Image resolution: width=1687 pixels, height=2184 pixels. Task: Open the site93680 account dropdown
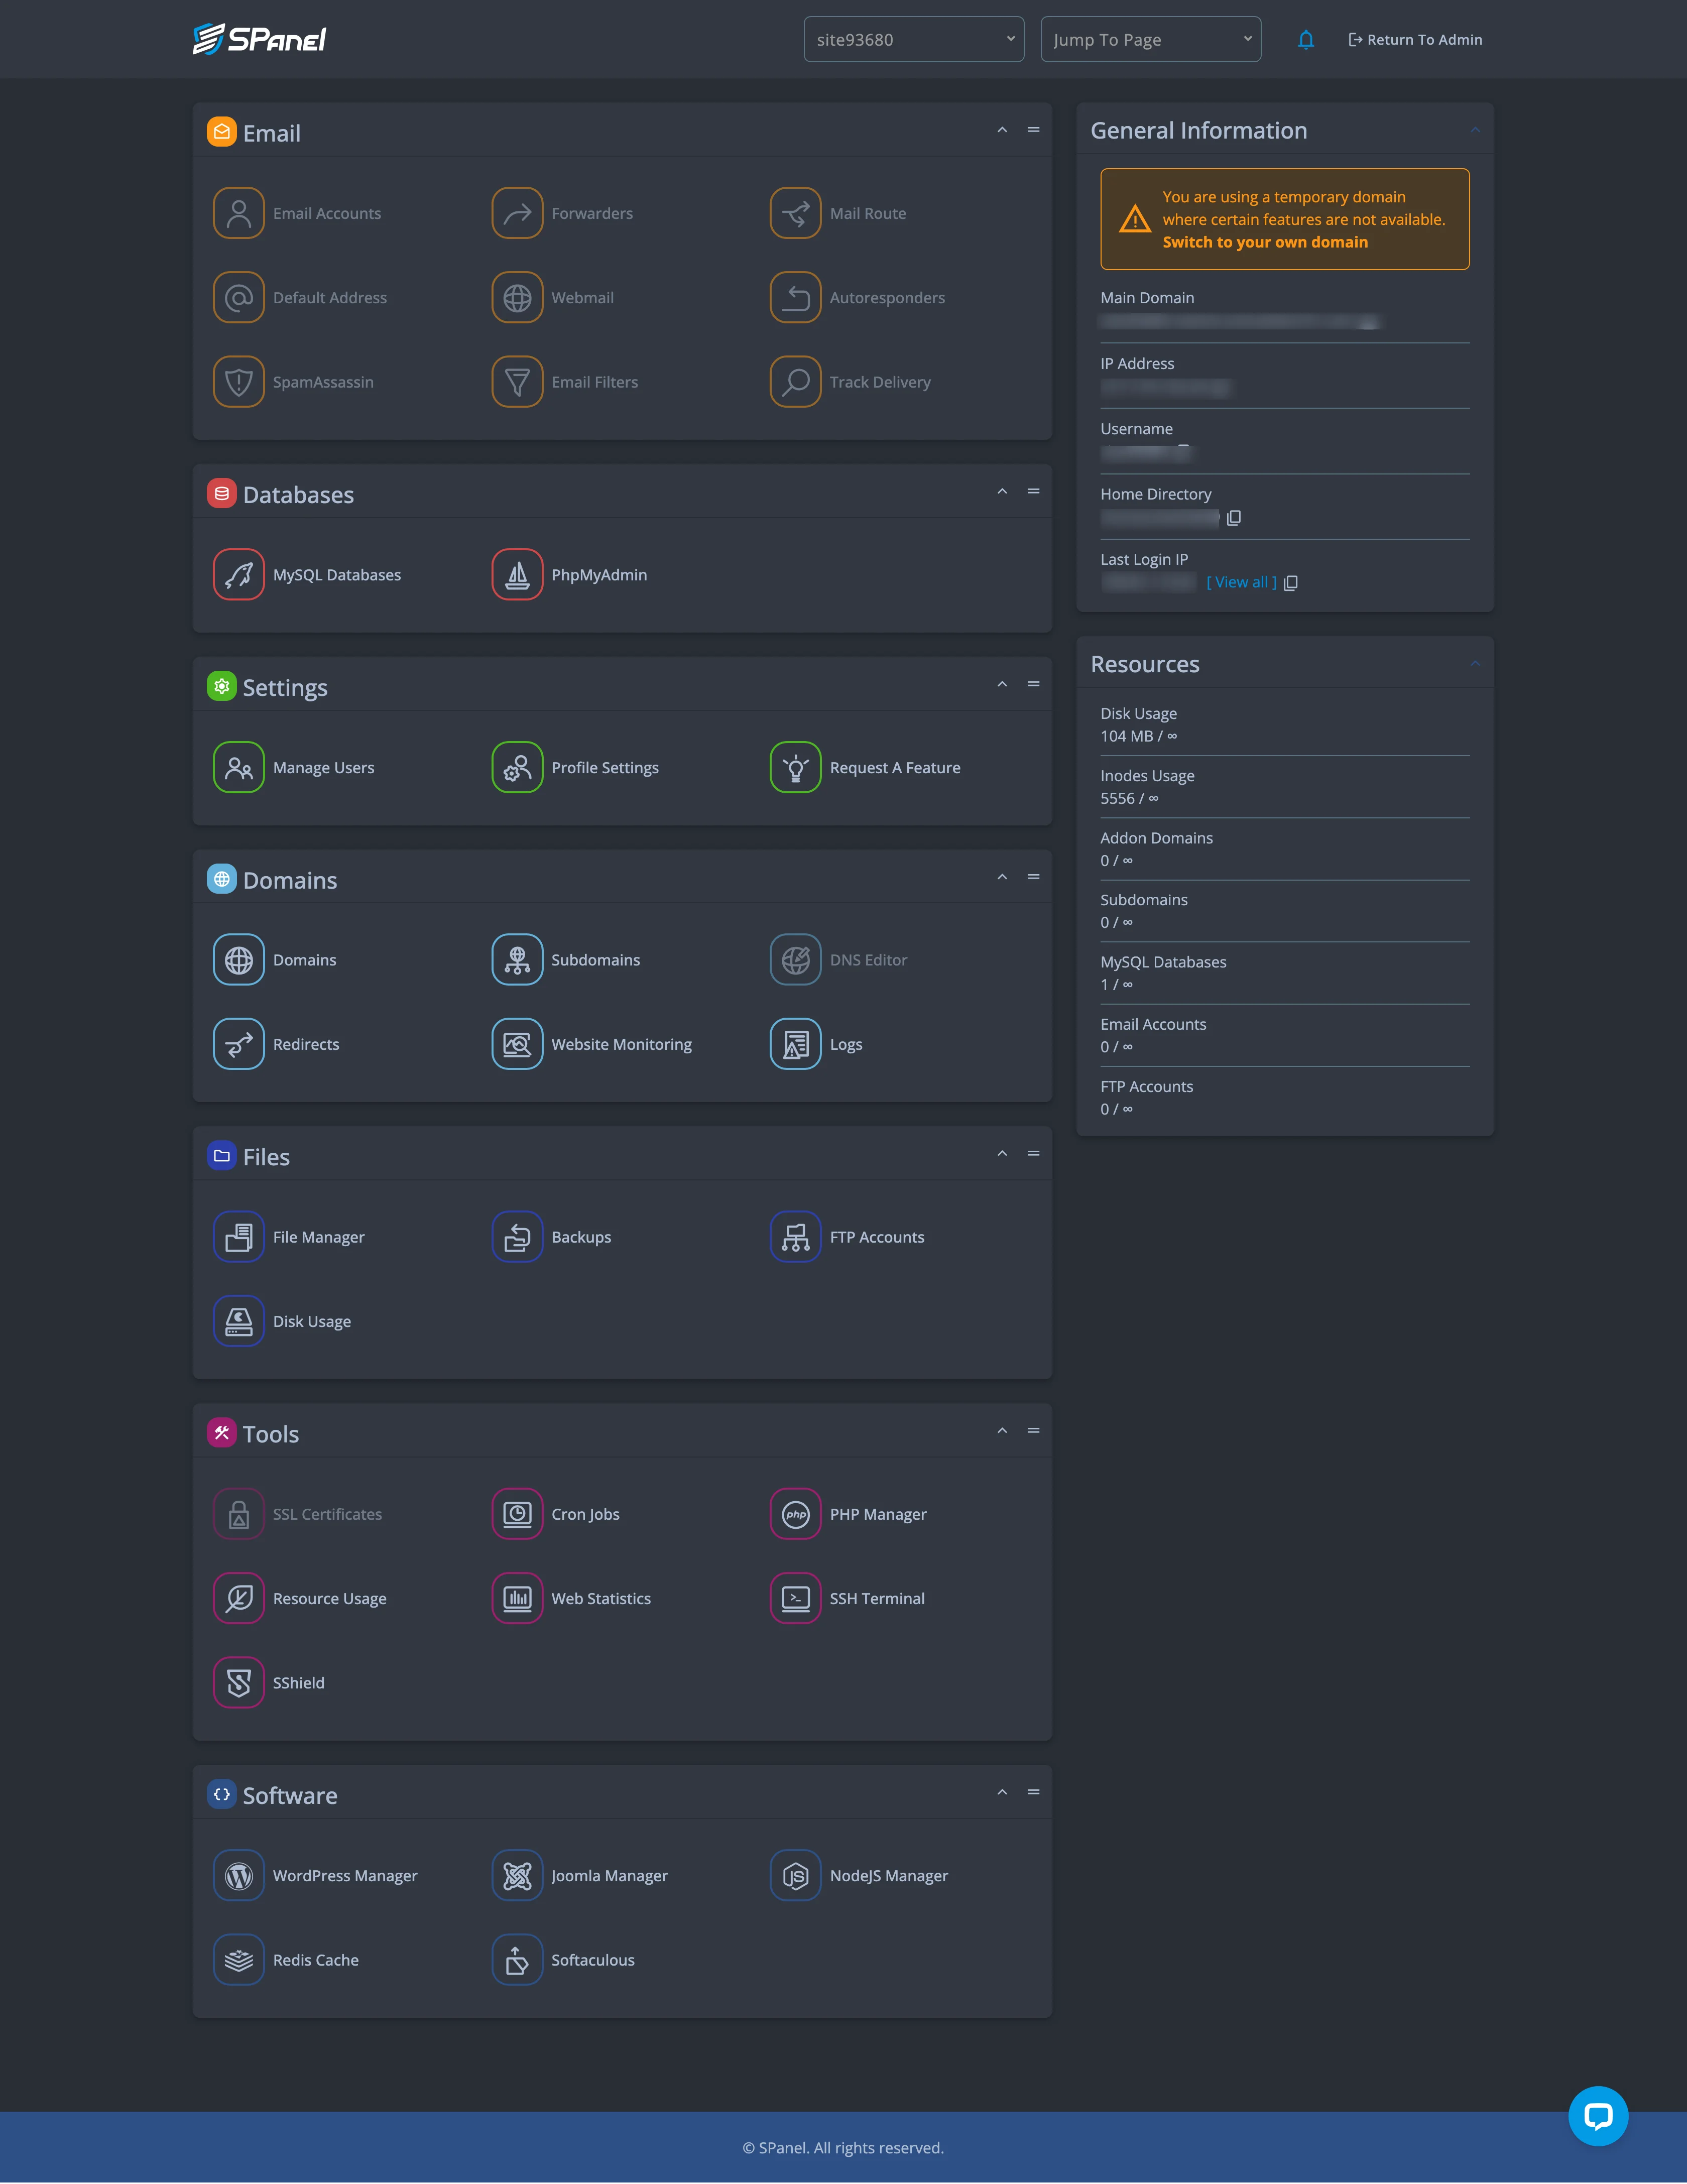tap(913, 40)
